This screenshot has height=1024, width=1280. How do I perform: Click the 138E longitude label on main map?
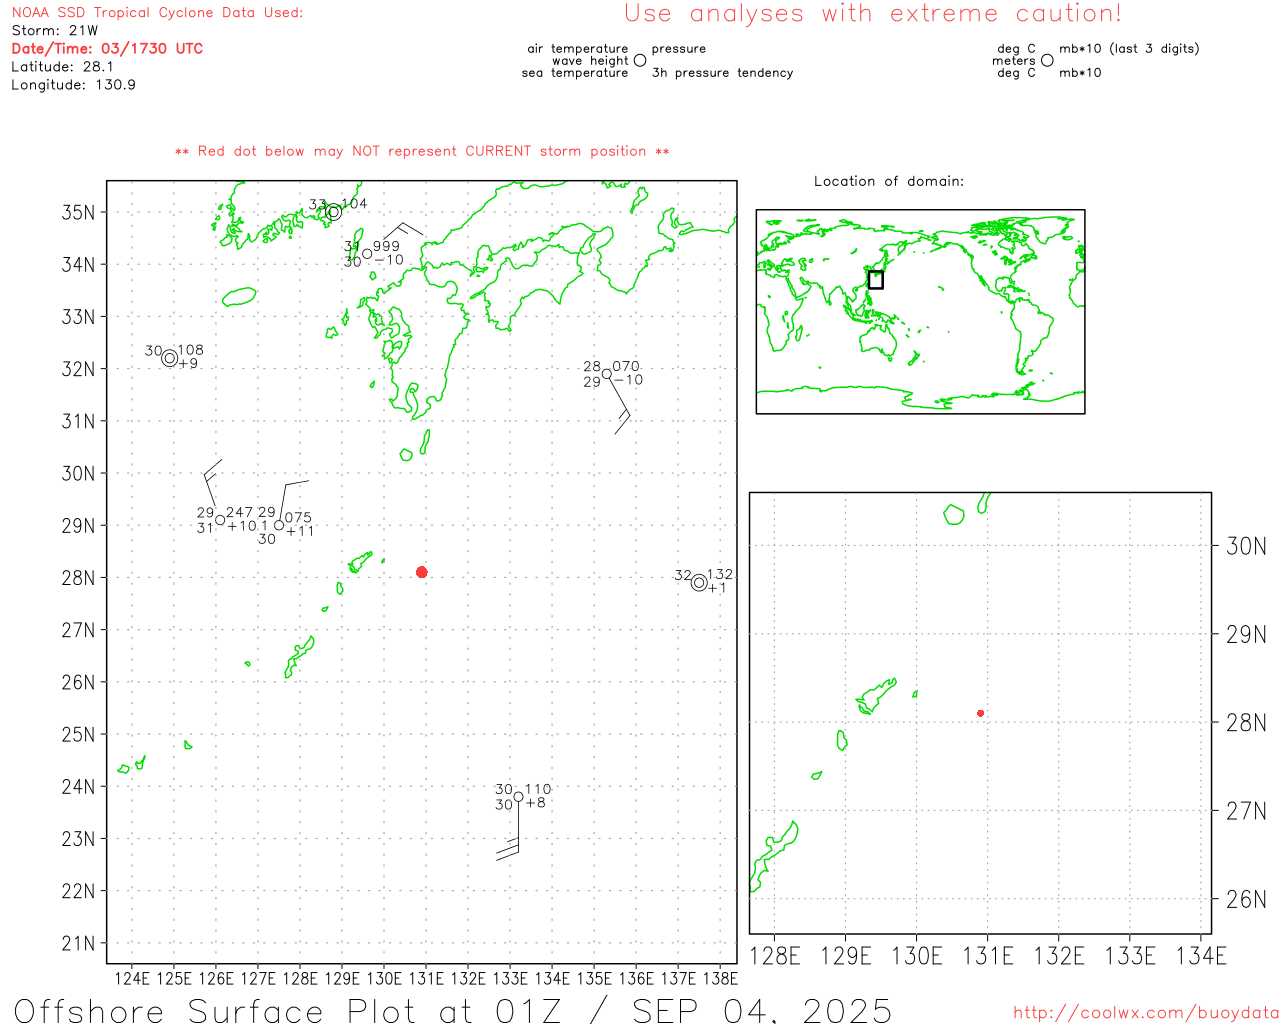pyautogui.click(x=720, y=979)
